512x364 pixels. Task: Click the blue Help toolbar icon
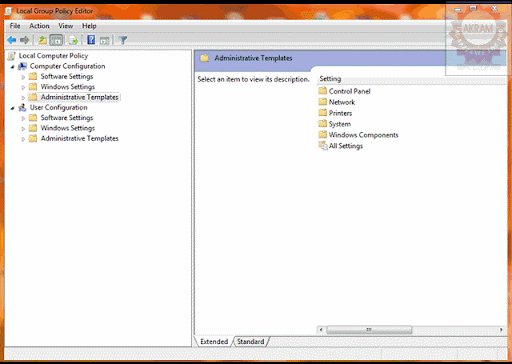pyautogui.click(x=91, y=40)
